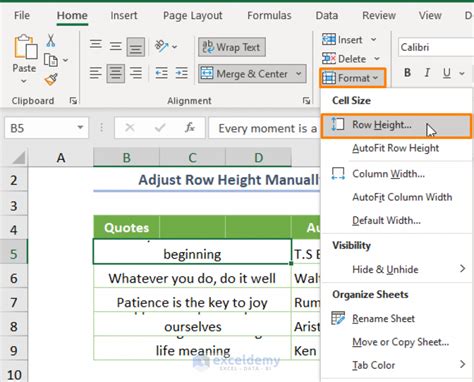Click the Orientation text angle icon

(162, 46)
